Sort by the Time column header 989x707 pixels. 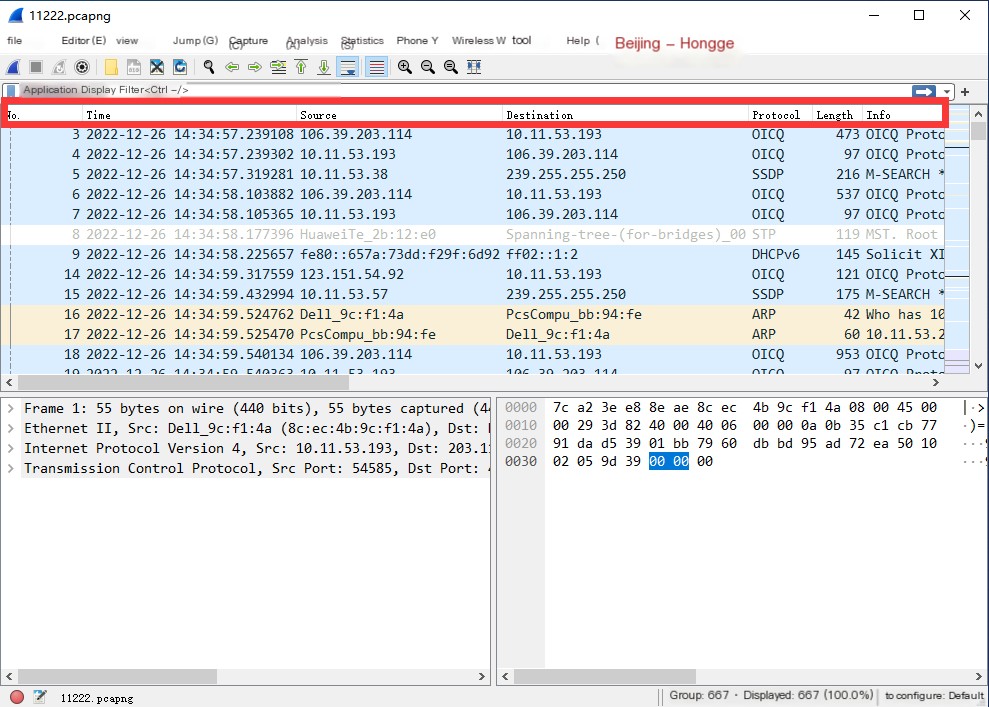(189, 115)
